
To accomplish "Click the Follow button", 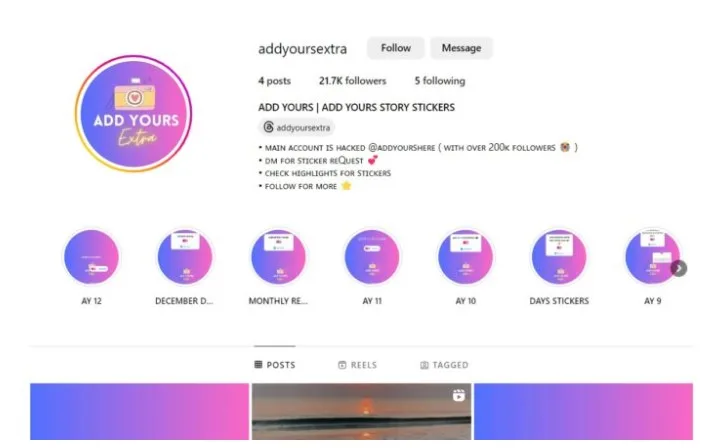I will [396, 48].
